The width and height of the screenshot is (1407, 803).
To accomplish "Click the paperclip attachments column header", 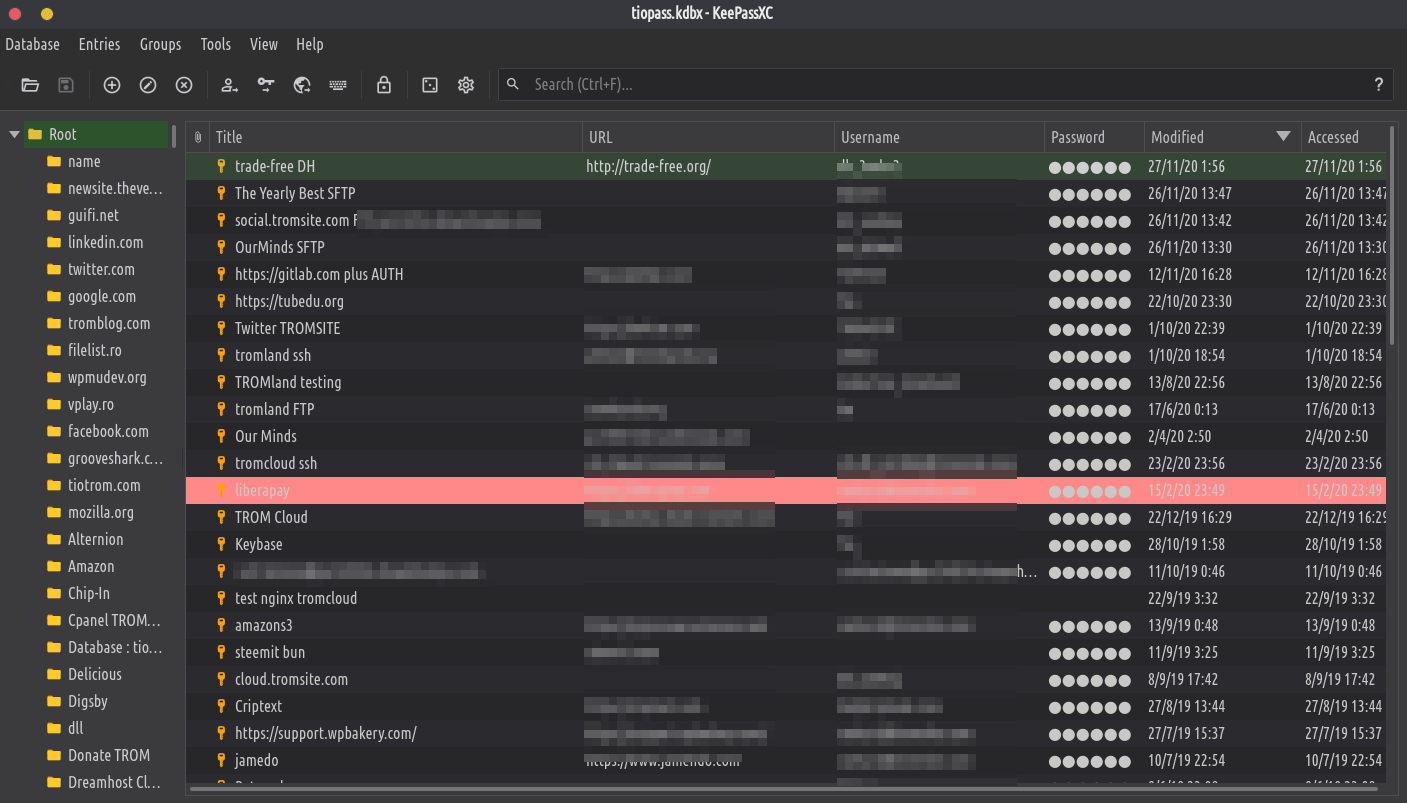I will click(x=198, y=137).
